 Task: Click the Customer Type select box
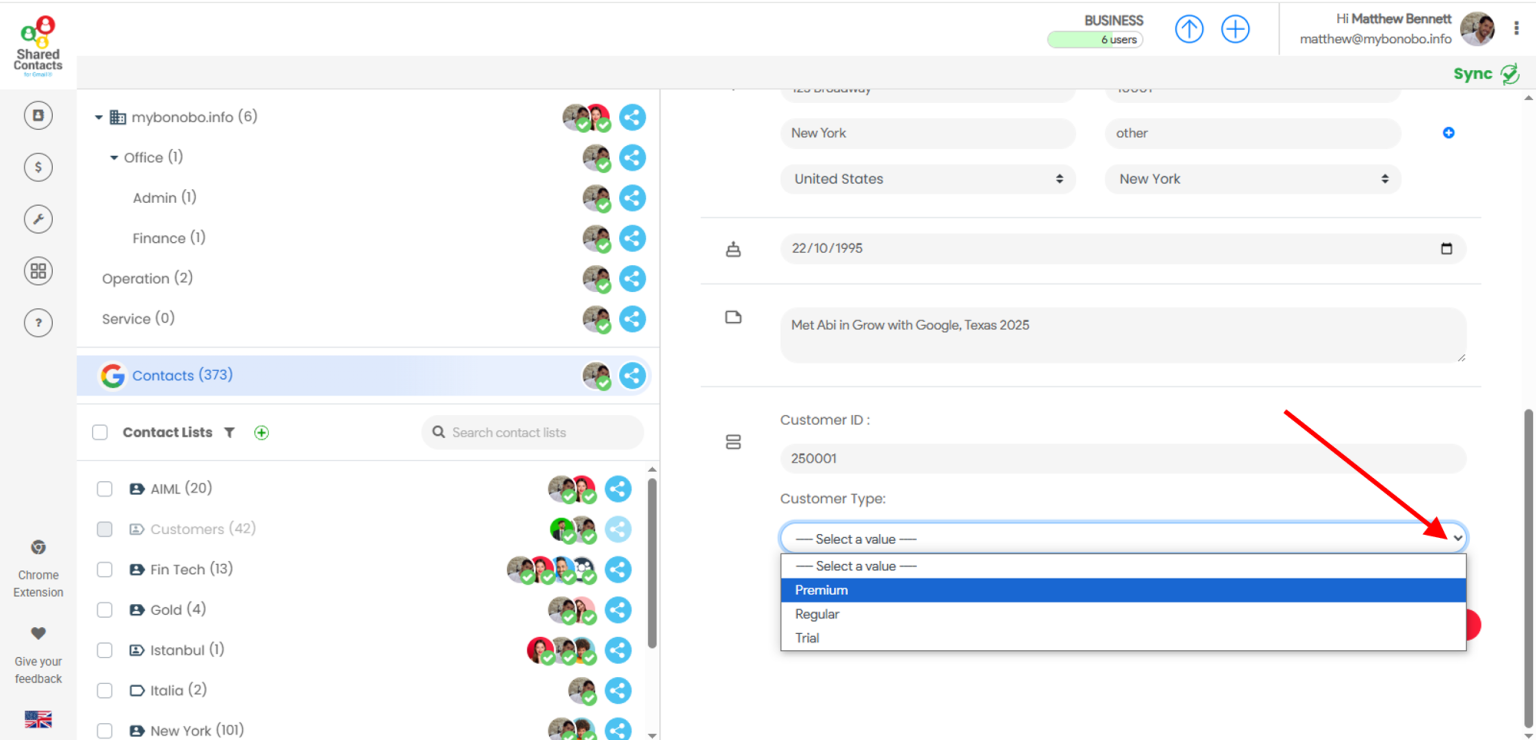(x=1123, y=539)
